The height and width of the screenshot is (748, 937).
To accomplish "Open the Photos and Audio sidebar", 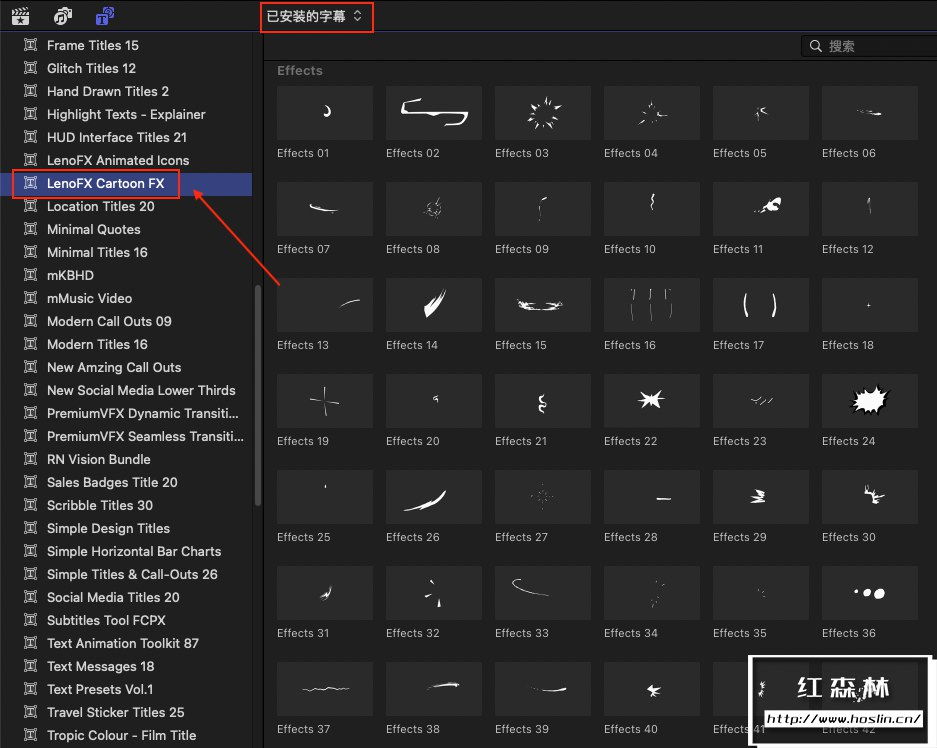I will pos(63,16).
